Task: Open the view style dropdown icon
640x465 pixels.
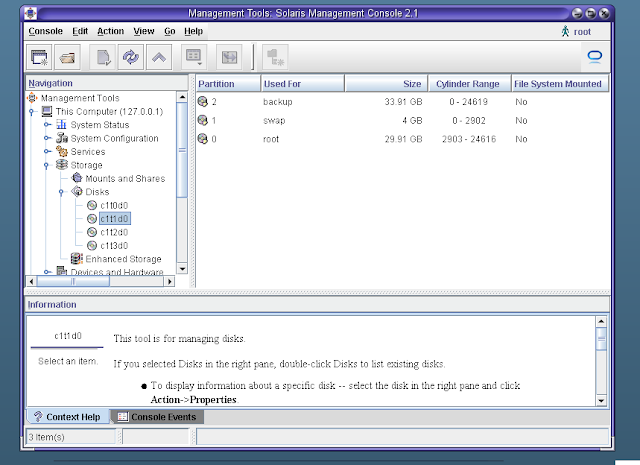Action: coord(193,57)
